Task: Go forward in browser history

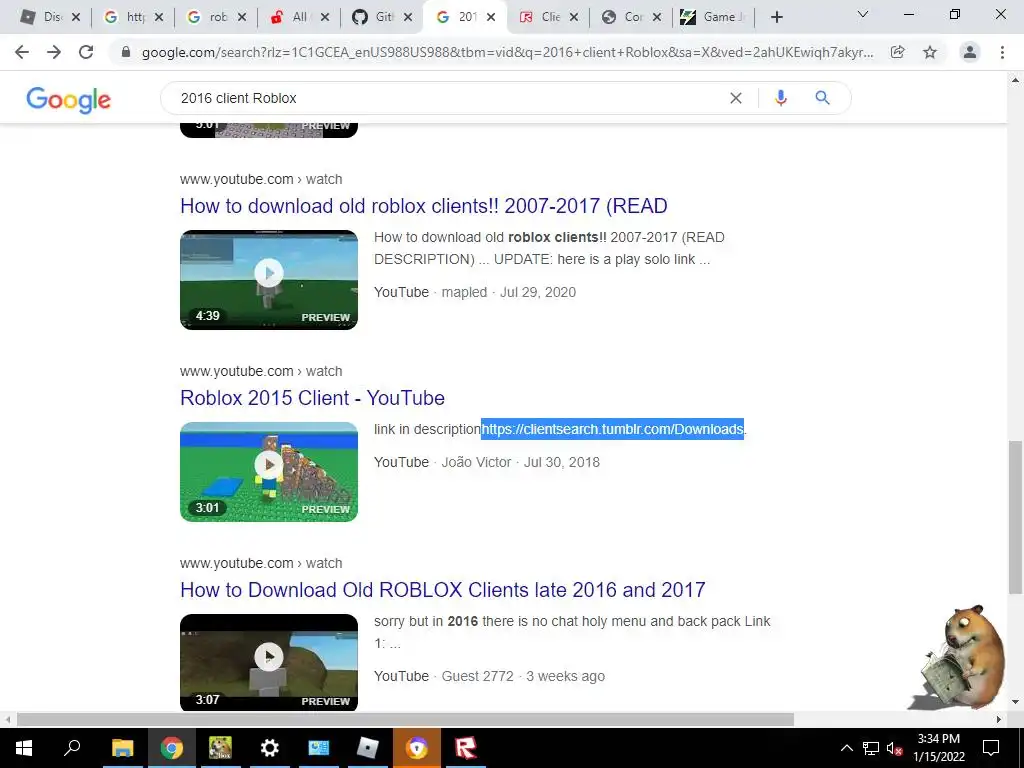Action: click(54, 52)
